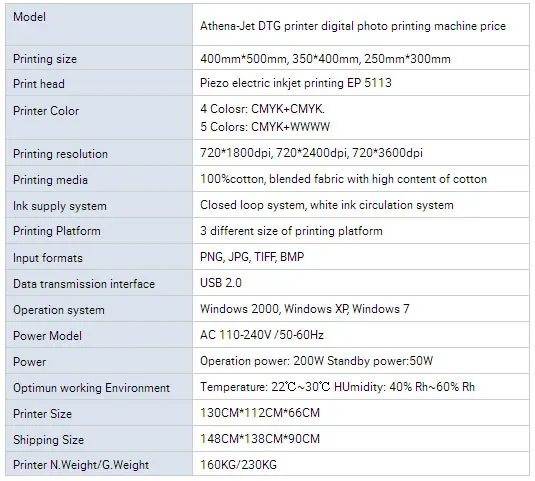Select the 'USB 2.0' value
The width and height of the screenshot is (535, 481).
click(x=221, y=283)
